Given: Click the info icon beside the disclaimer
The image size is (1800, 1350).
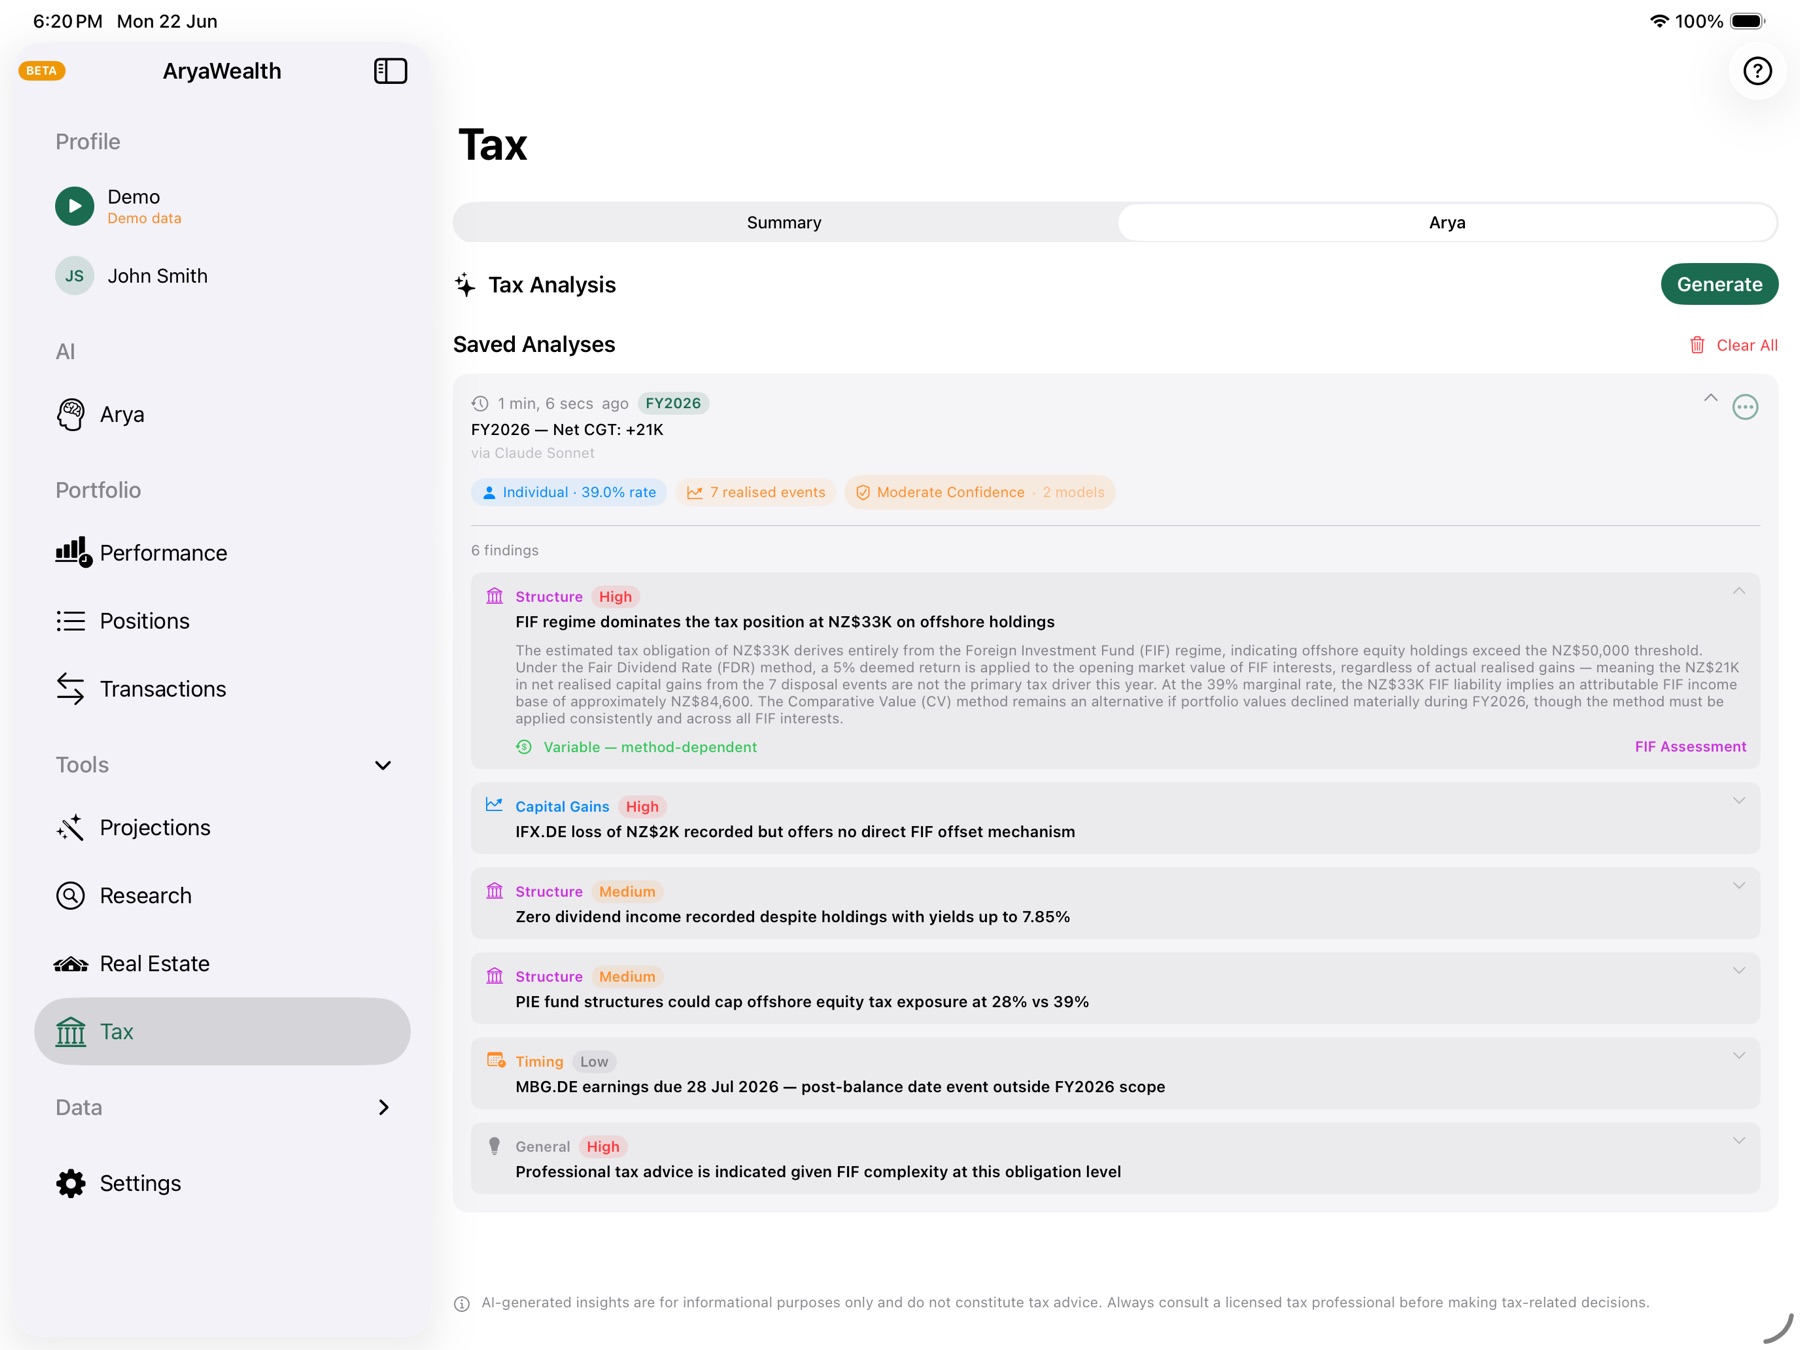Looking at the screenshot, I should coord(462,1304).
